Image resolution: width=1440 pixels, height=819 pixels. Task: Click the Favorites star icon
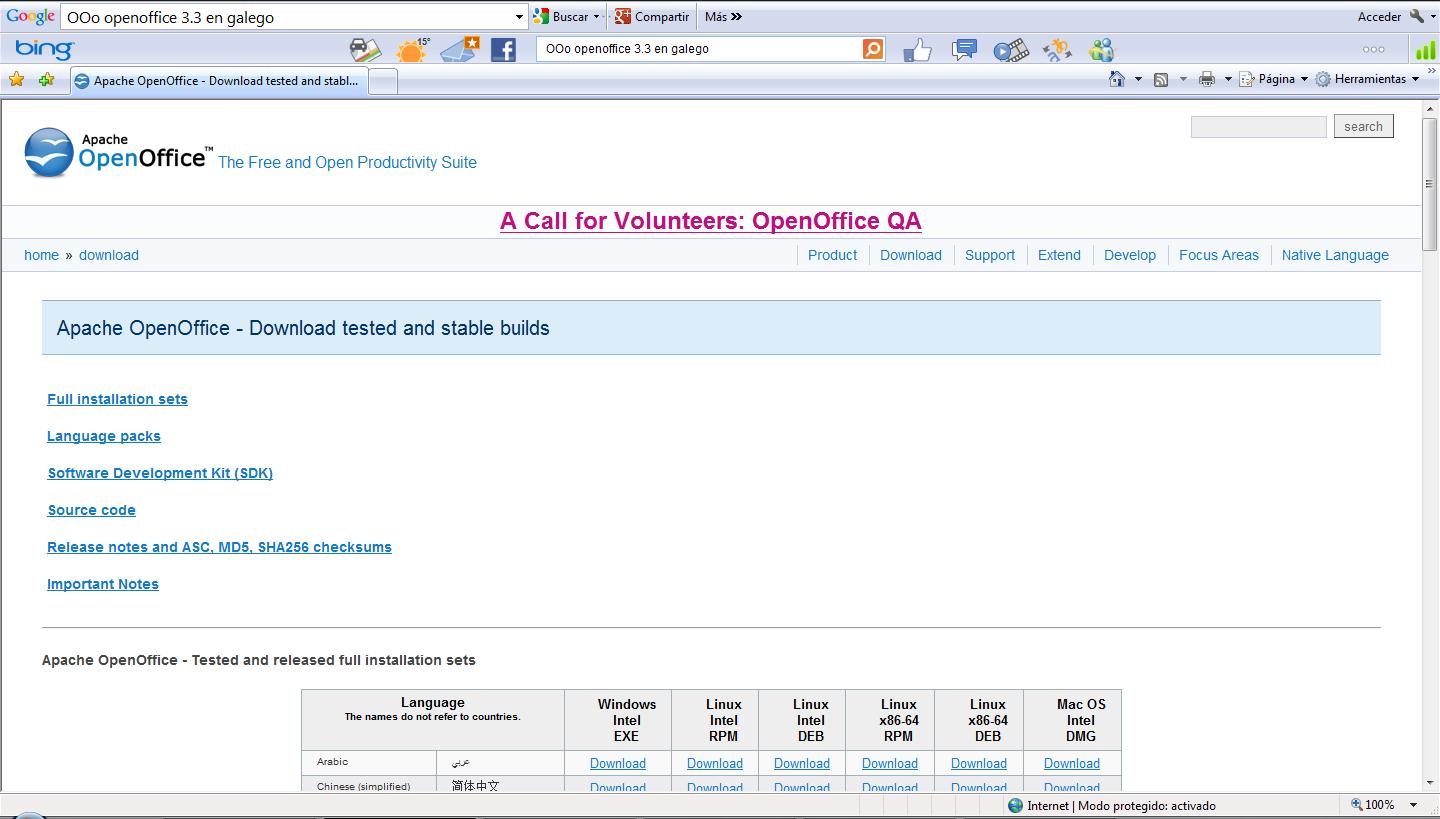(17, 80)
